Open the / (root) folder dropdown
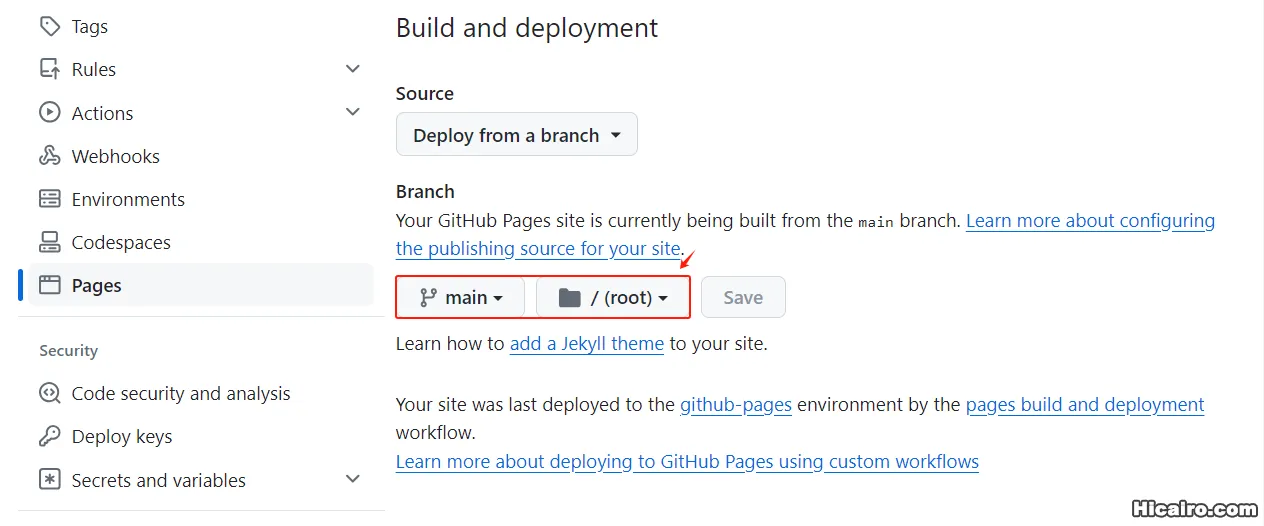The height and width of the screenshot is (526, 1264). (x=612, y=297)
